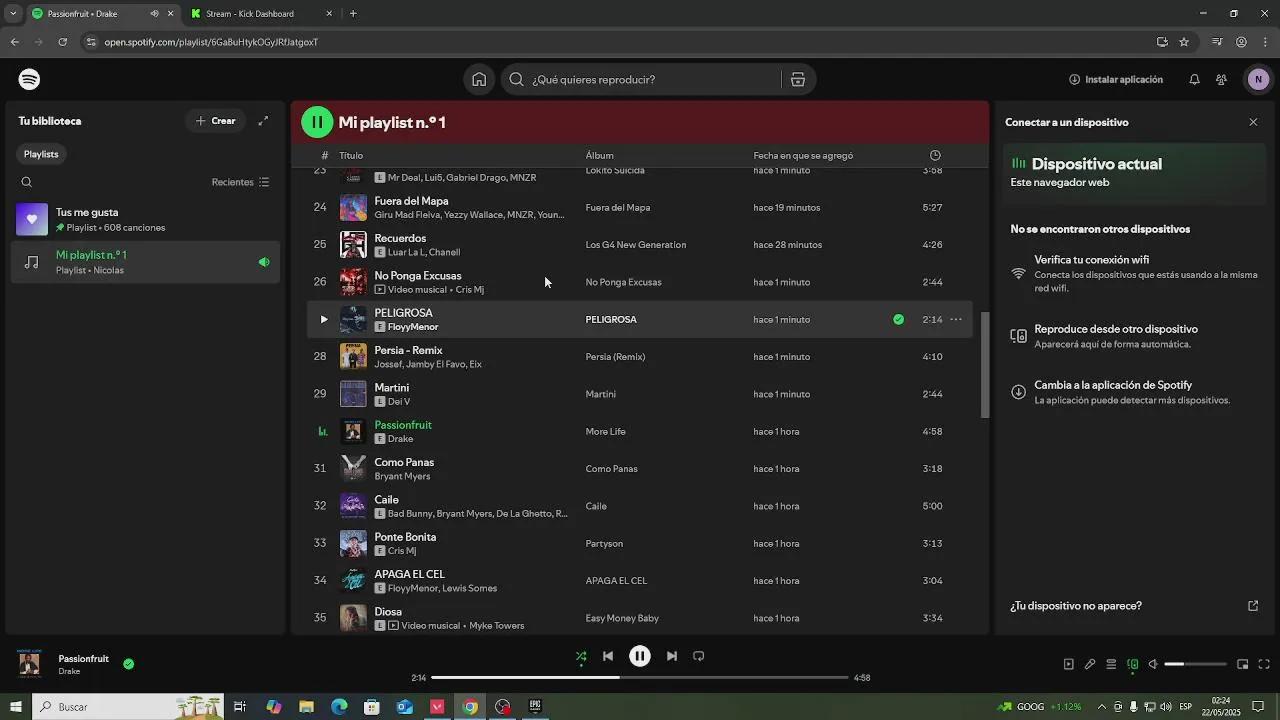The height and width of the screenshot is (720, 1280).
Task: Open the notifications bell
Action: (1194, 80)
